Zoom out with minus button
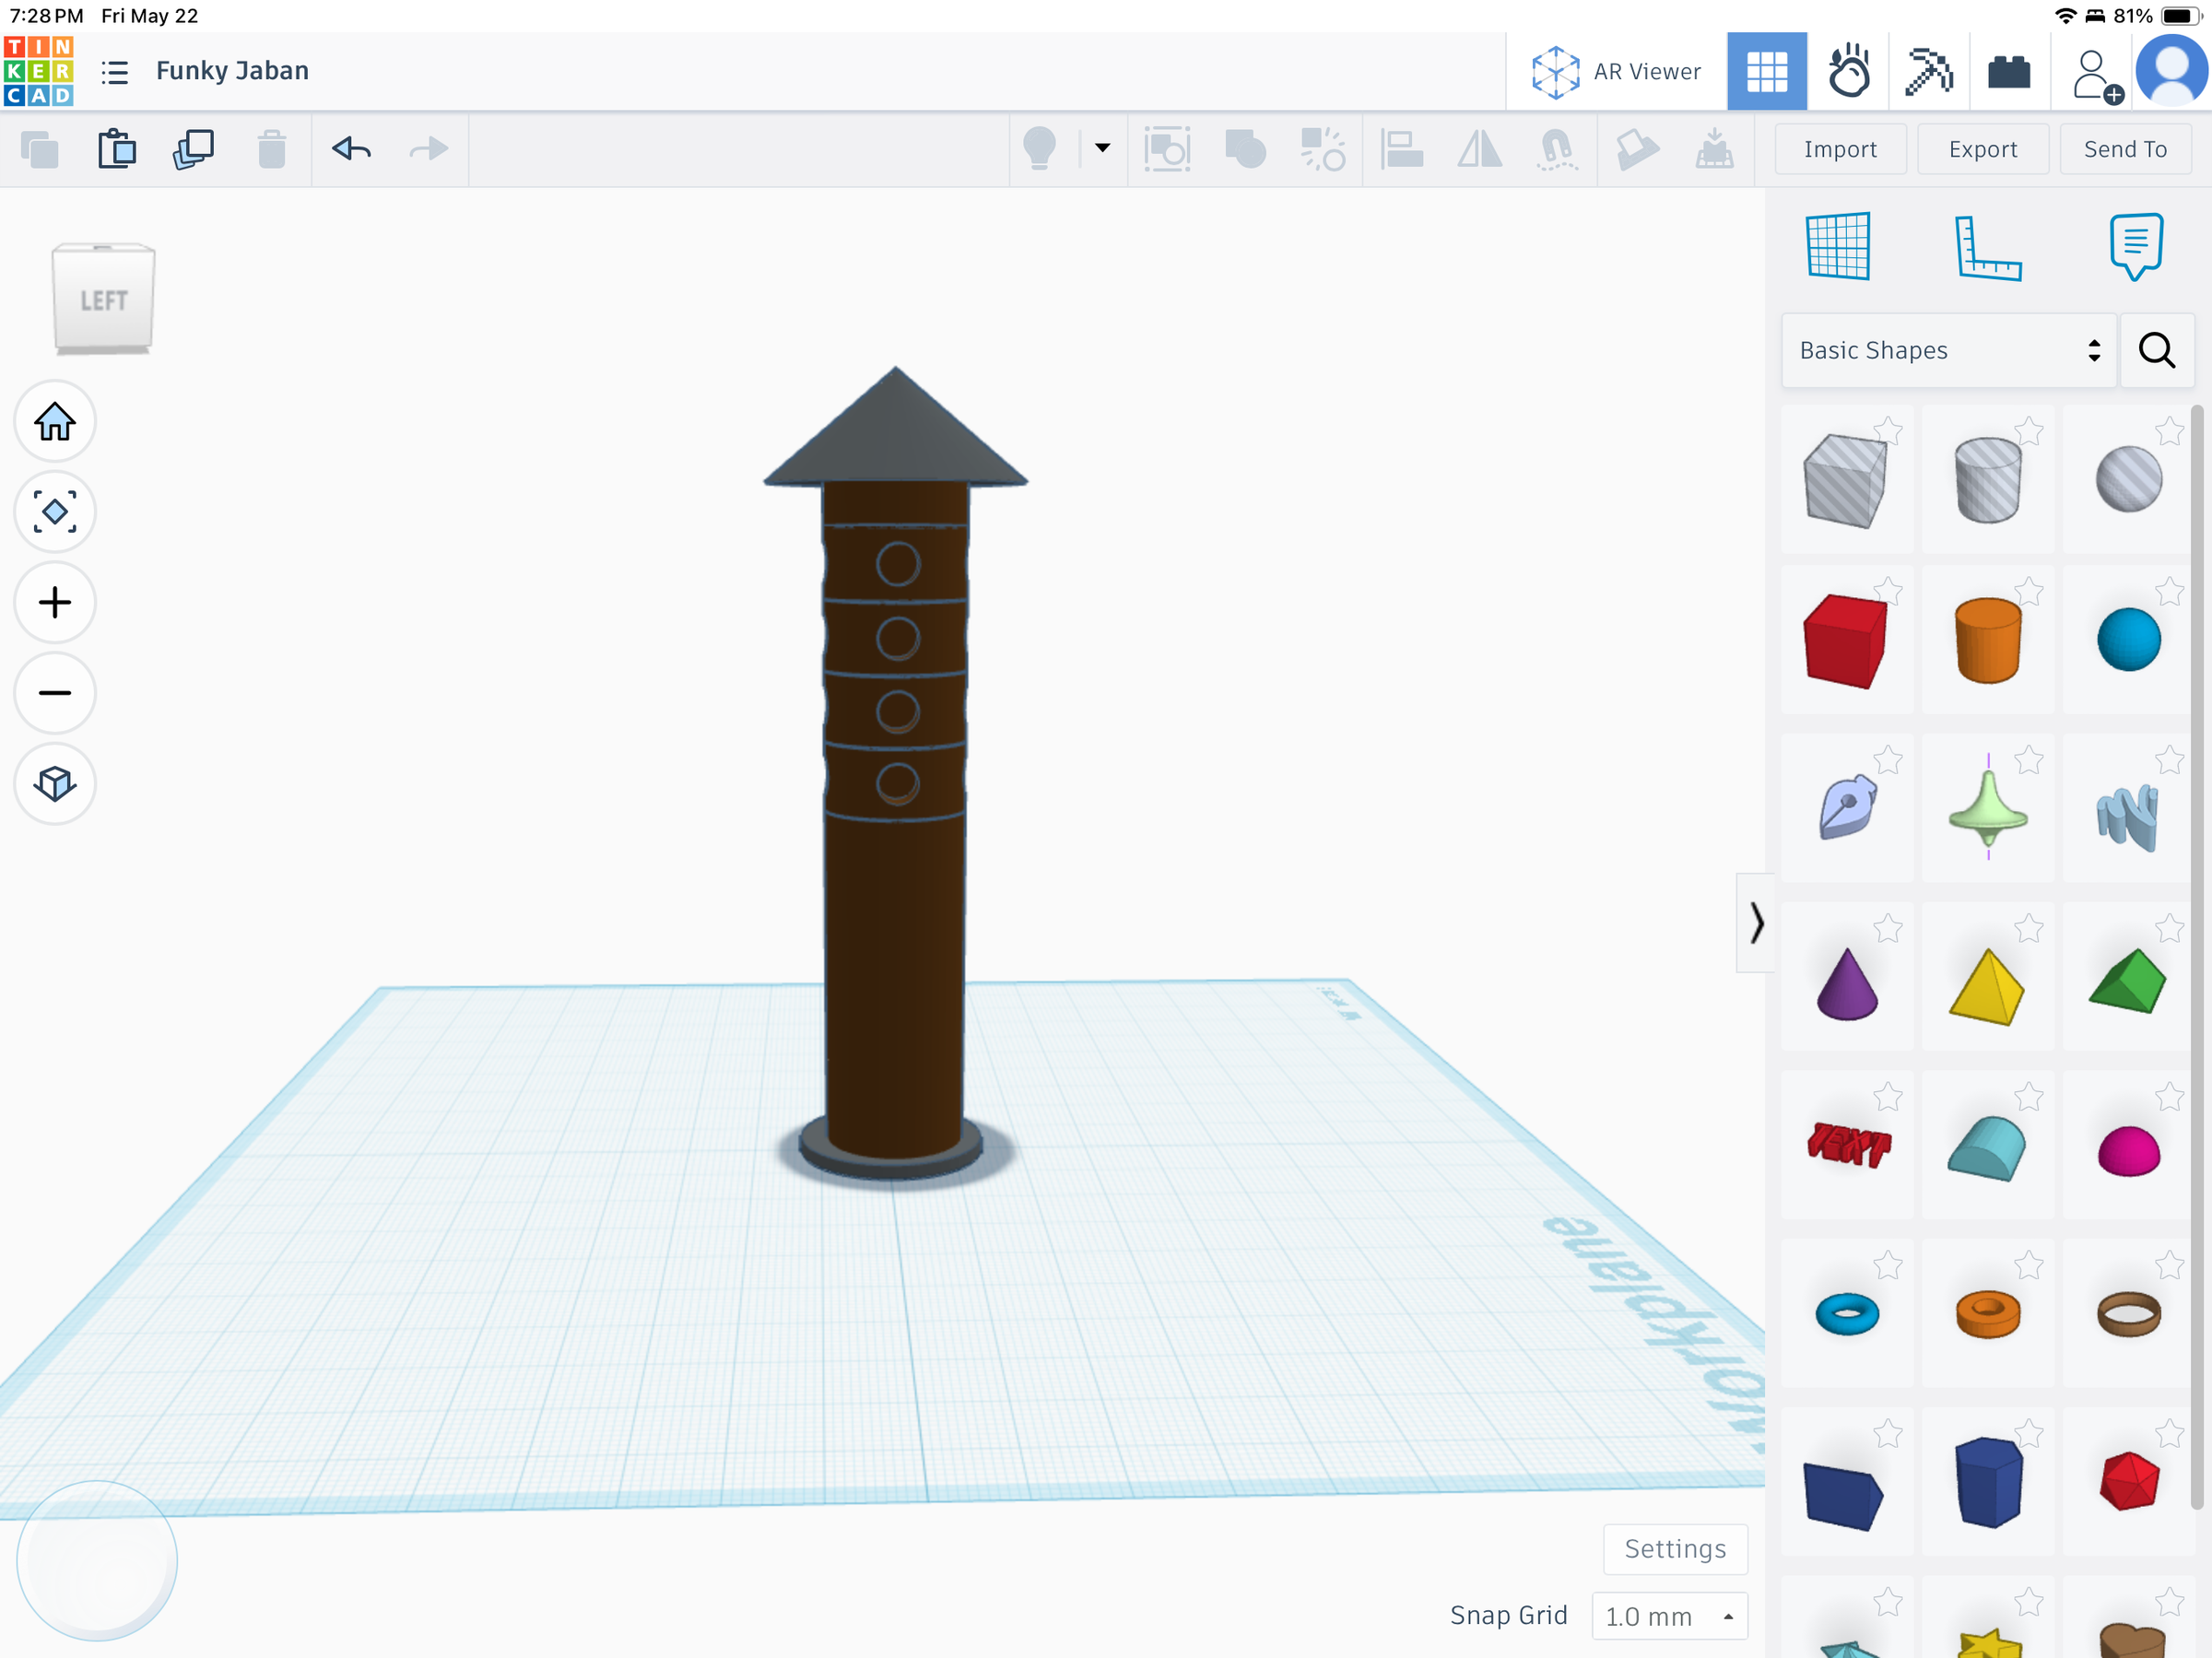 [x=55, y=693]
